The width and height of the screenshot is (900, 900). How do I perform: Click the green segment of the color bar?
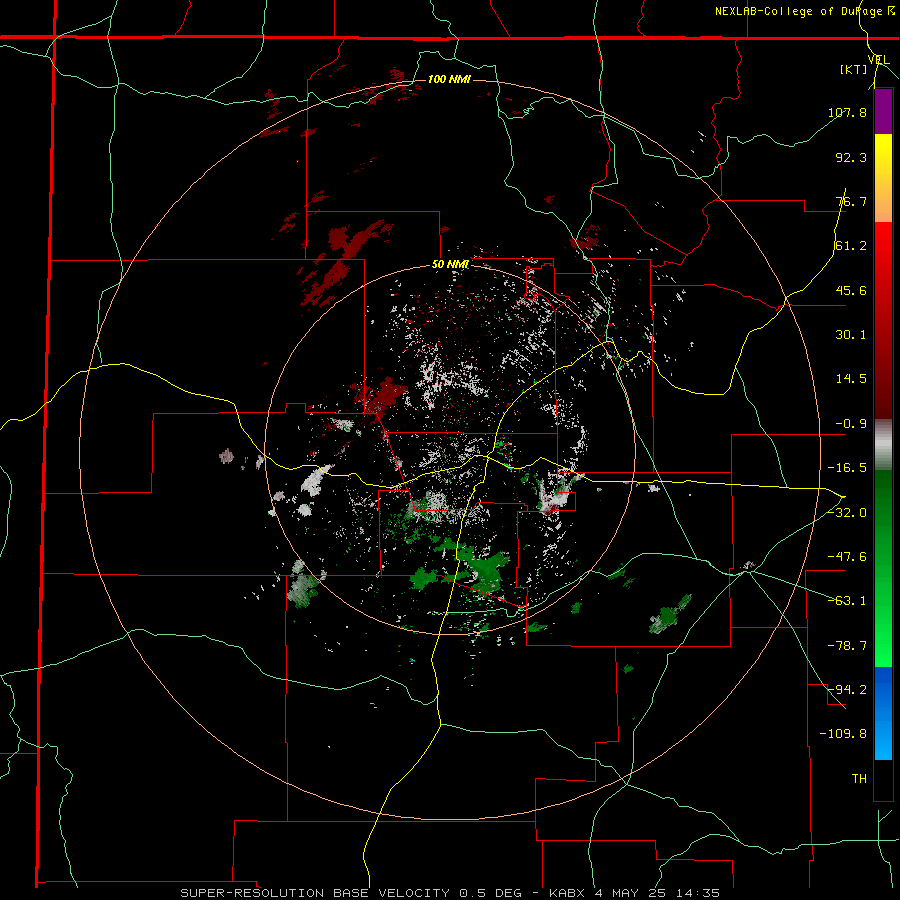(883, 568)
